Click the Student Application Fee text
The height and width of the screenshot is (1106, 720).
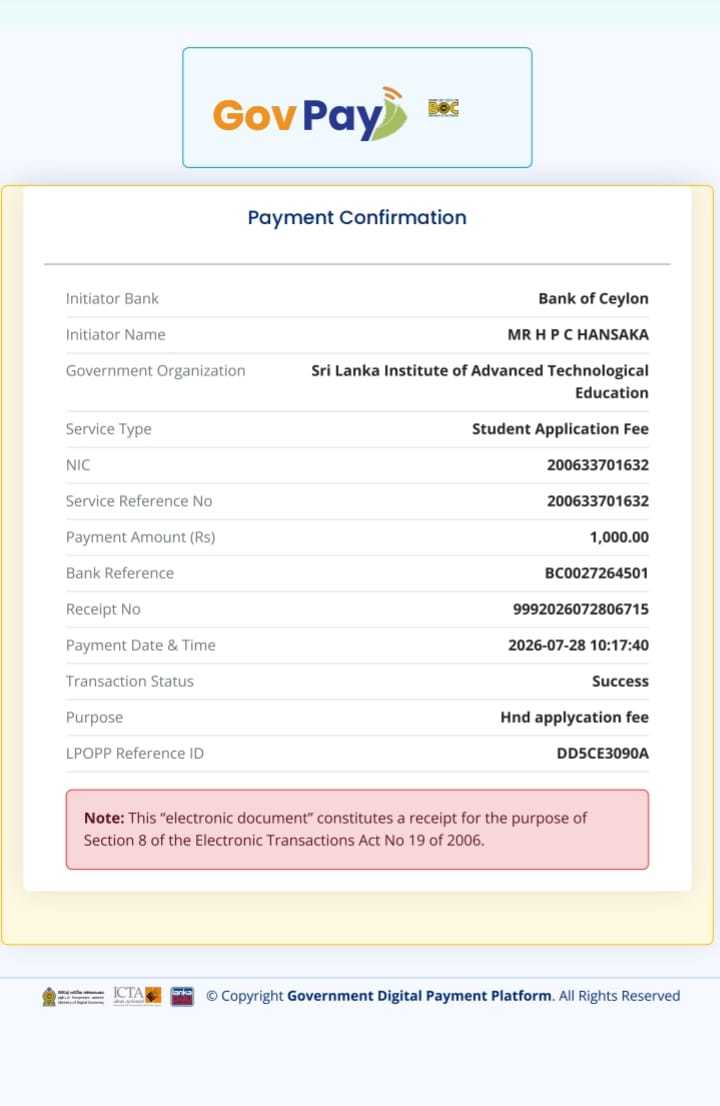point(560,429)
